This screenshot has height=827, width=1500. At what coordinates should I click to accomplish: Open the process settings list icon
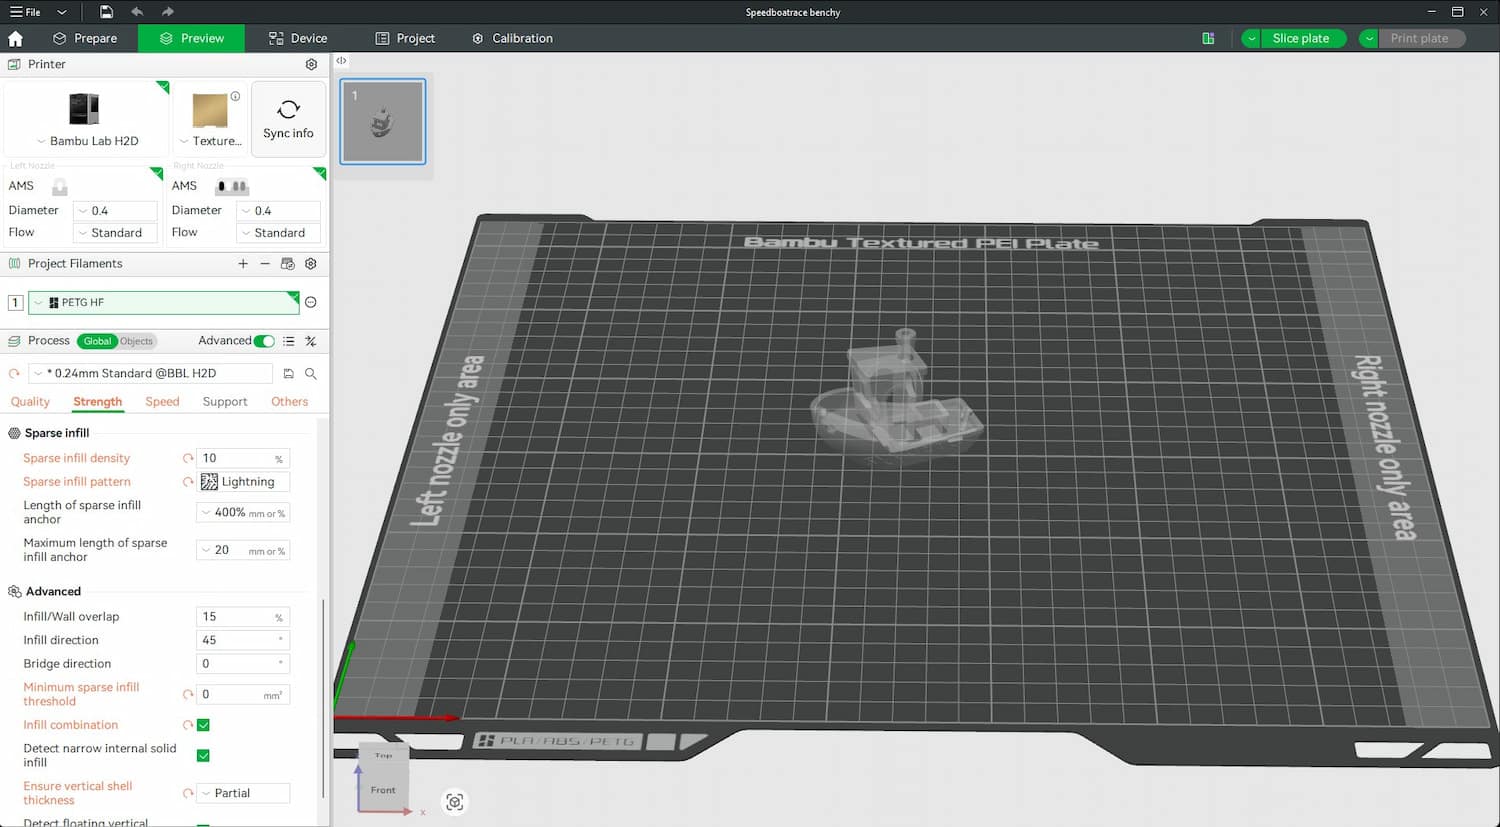coord(289,341)
